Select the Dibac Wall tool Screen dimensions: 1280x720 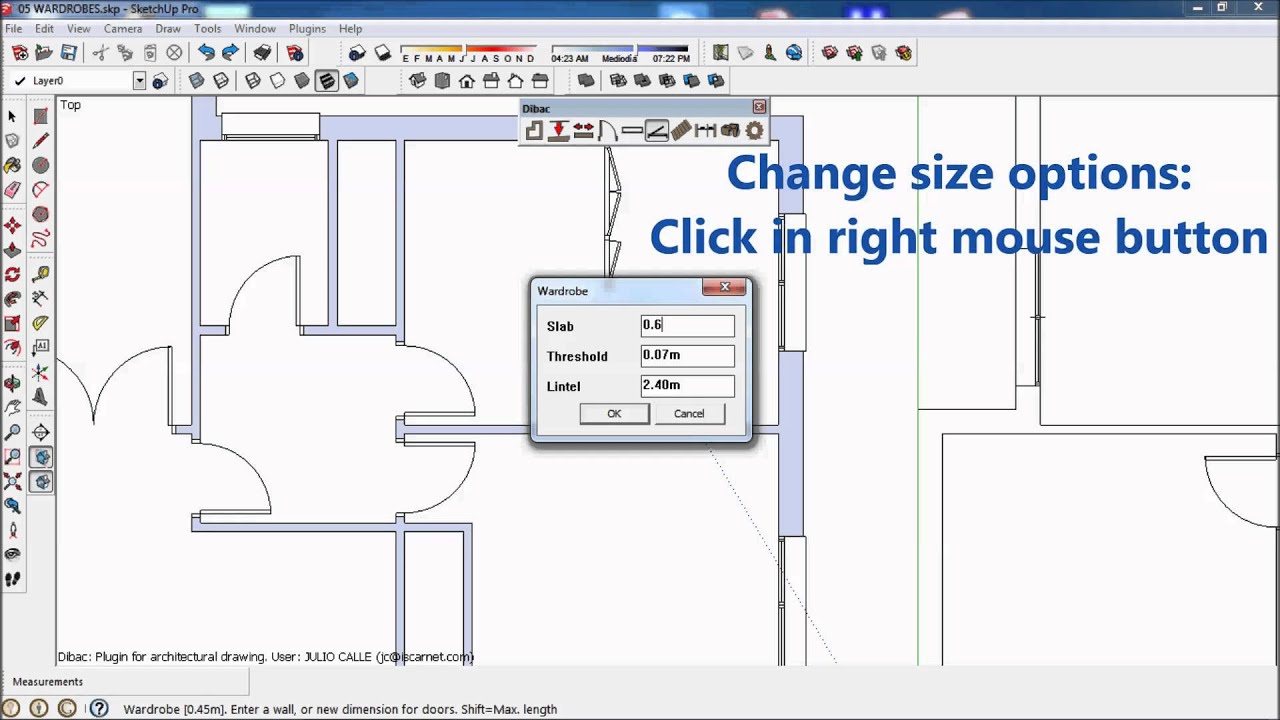(x=534, y=131)
